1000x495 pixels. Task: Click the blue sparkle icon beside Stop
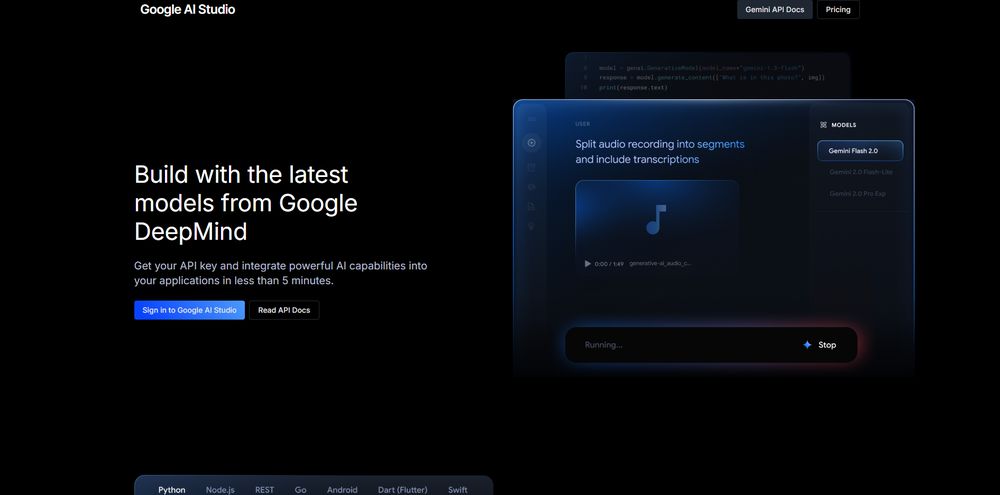807,344
